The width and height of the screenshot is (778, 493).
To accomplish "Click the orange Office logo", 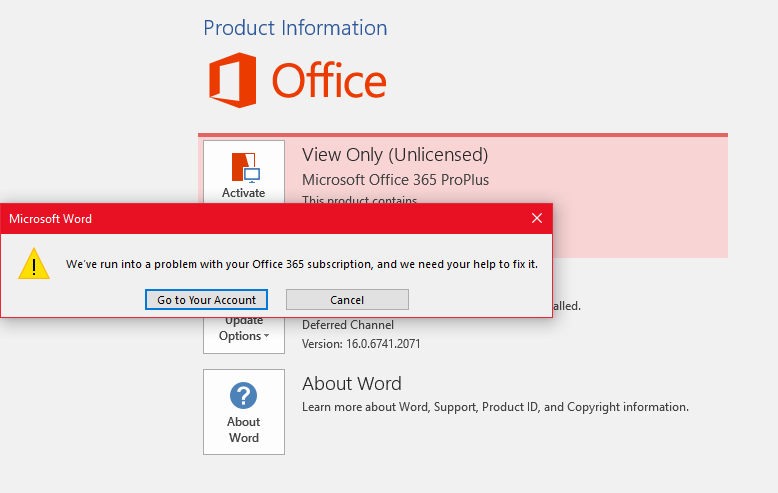I will [298, 80].
